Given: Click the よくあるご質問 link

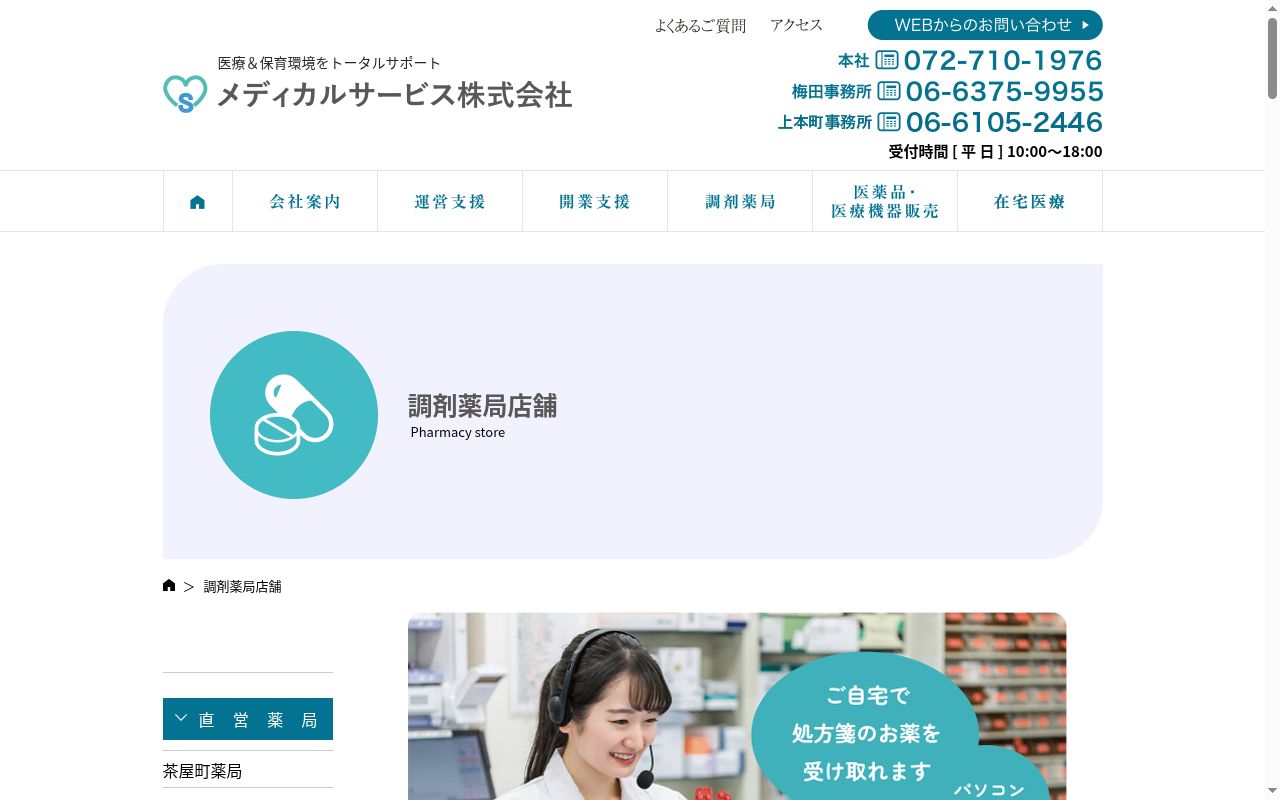Looking at the screenshot, I should 700,26.
